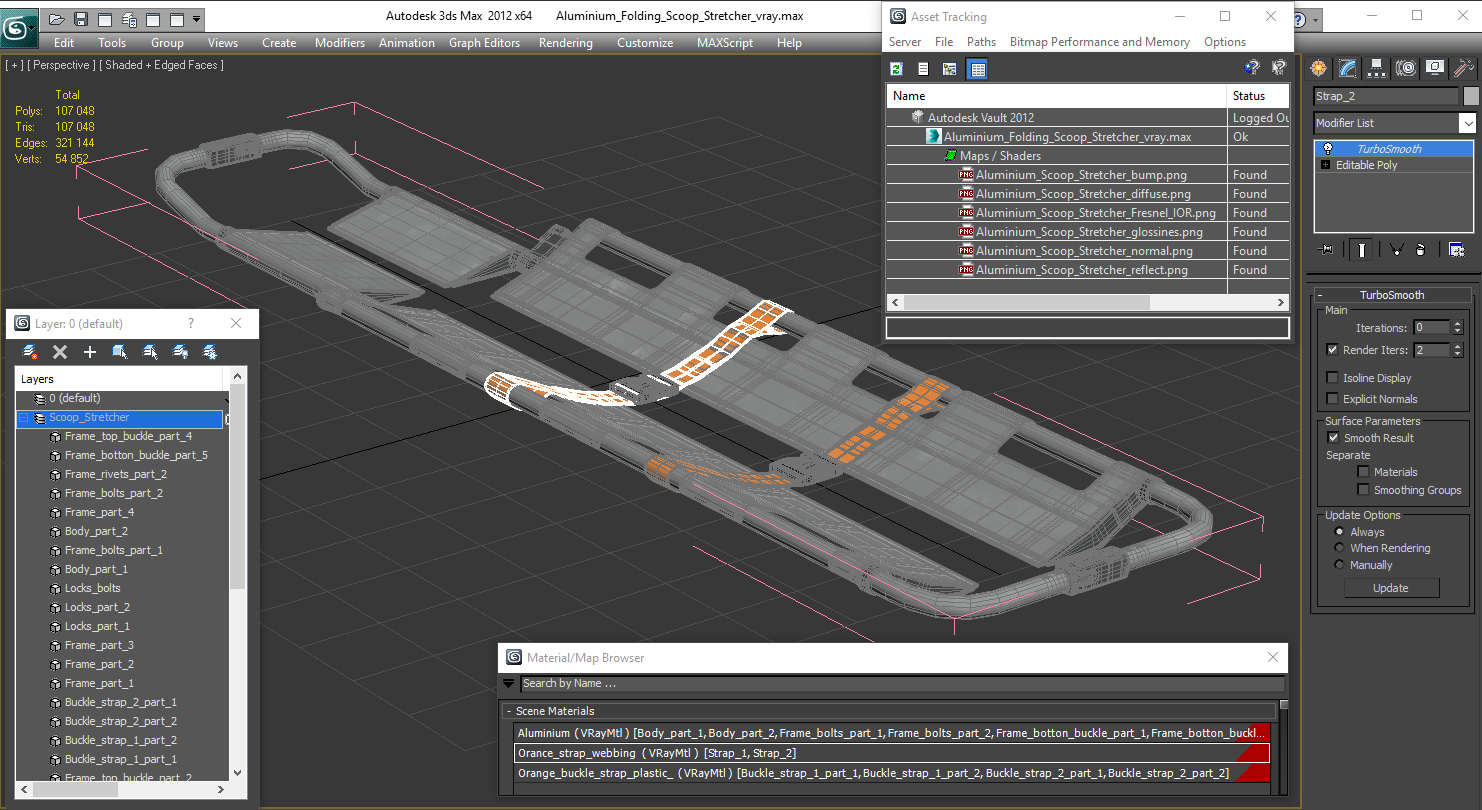Viewport: 1482px width, 810px height.
Task: Click the Shaded + Edged Faces viewport label
Action: click(x=164, y=65)
